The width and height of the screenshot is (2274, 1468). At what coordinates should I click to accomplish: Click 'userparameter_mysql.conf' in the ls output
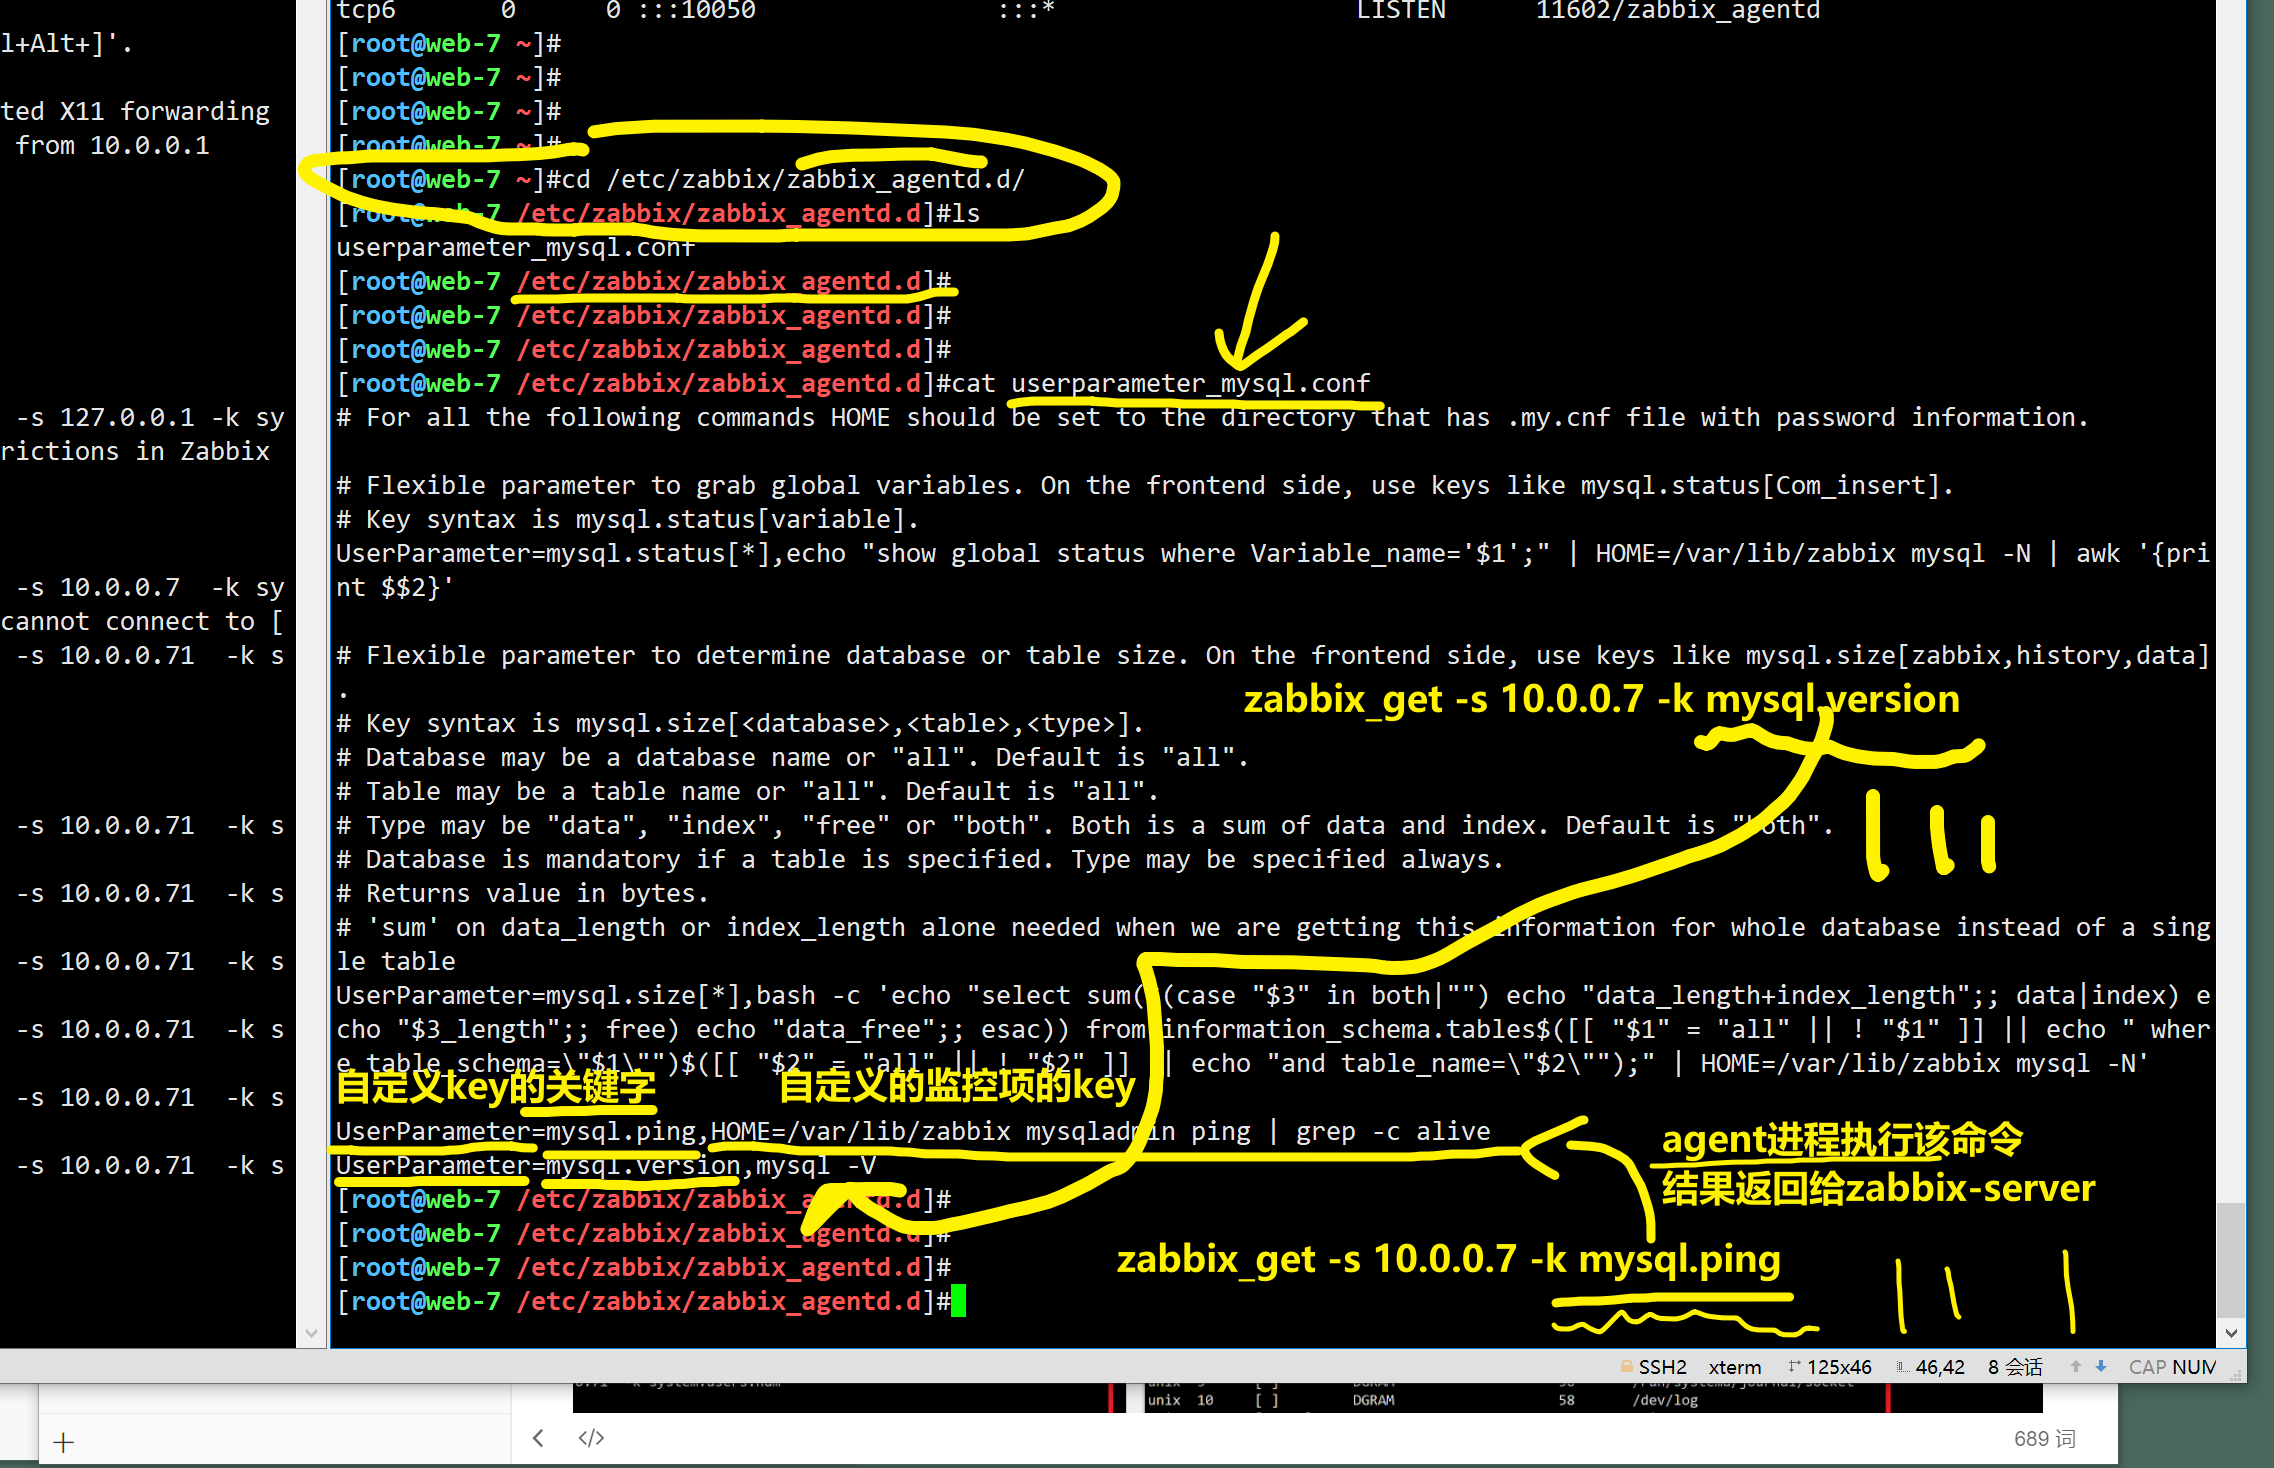click(515, 247)
